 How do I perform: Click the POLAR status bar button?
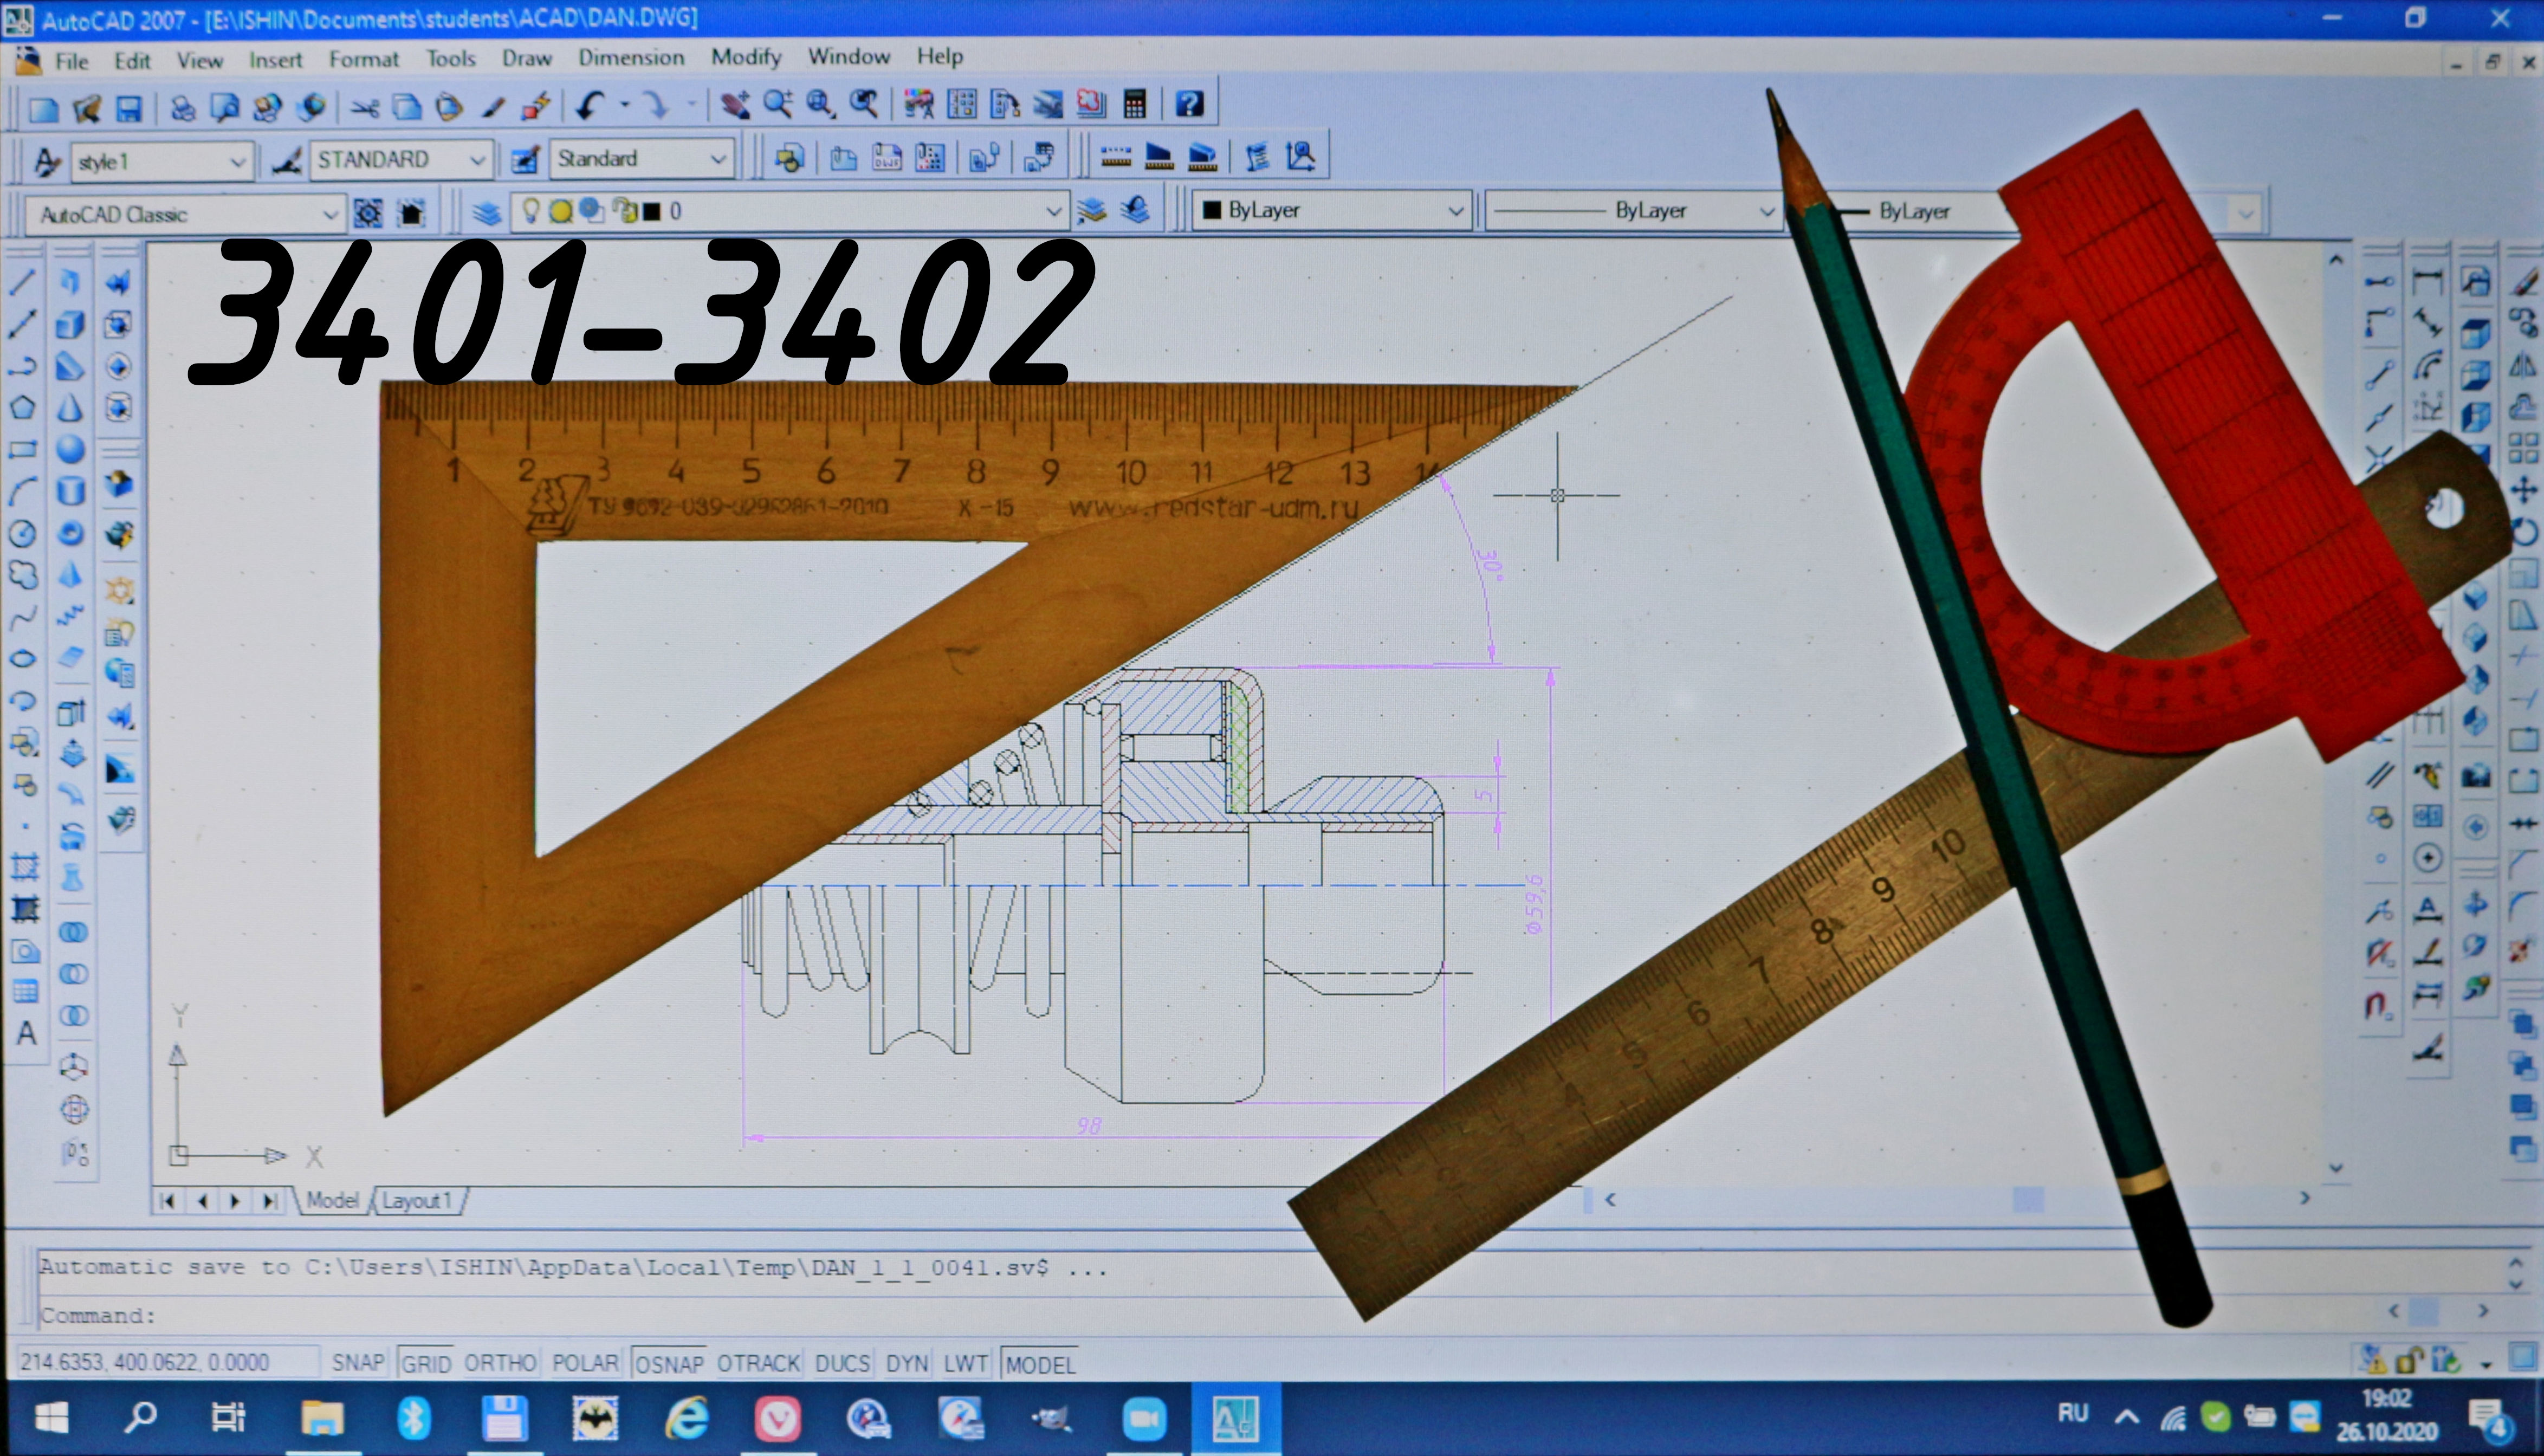585,1363
